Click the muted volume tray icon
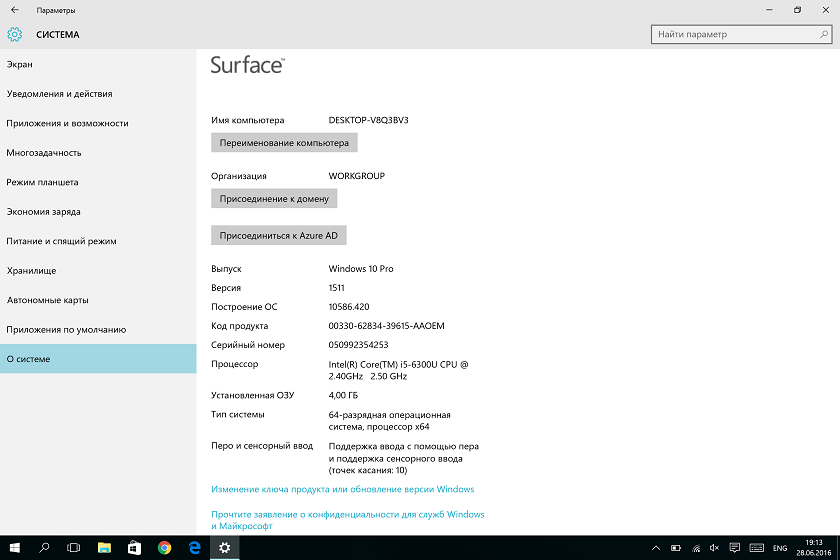 click(x=714, y=548)
